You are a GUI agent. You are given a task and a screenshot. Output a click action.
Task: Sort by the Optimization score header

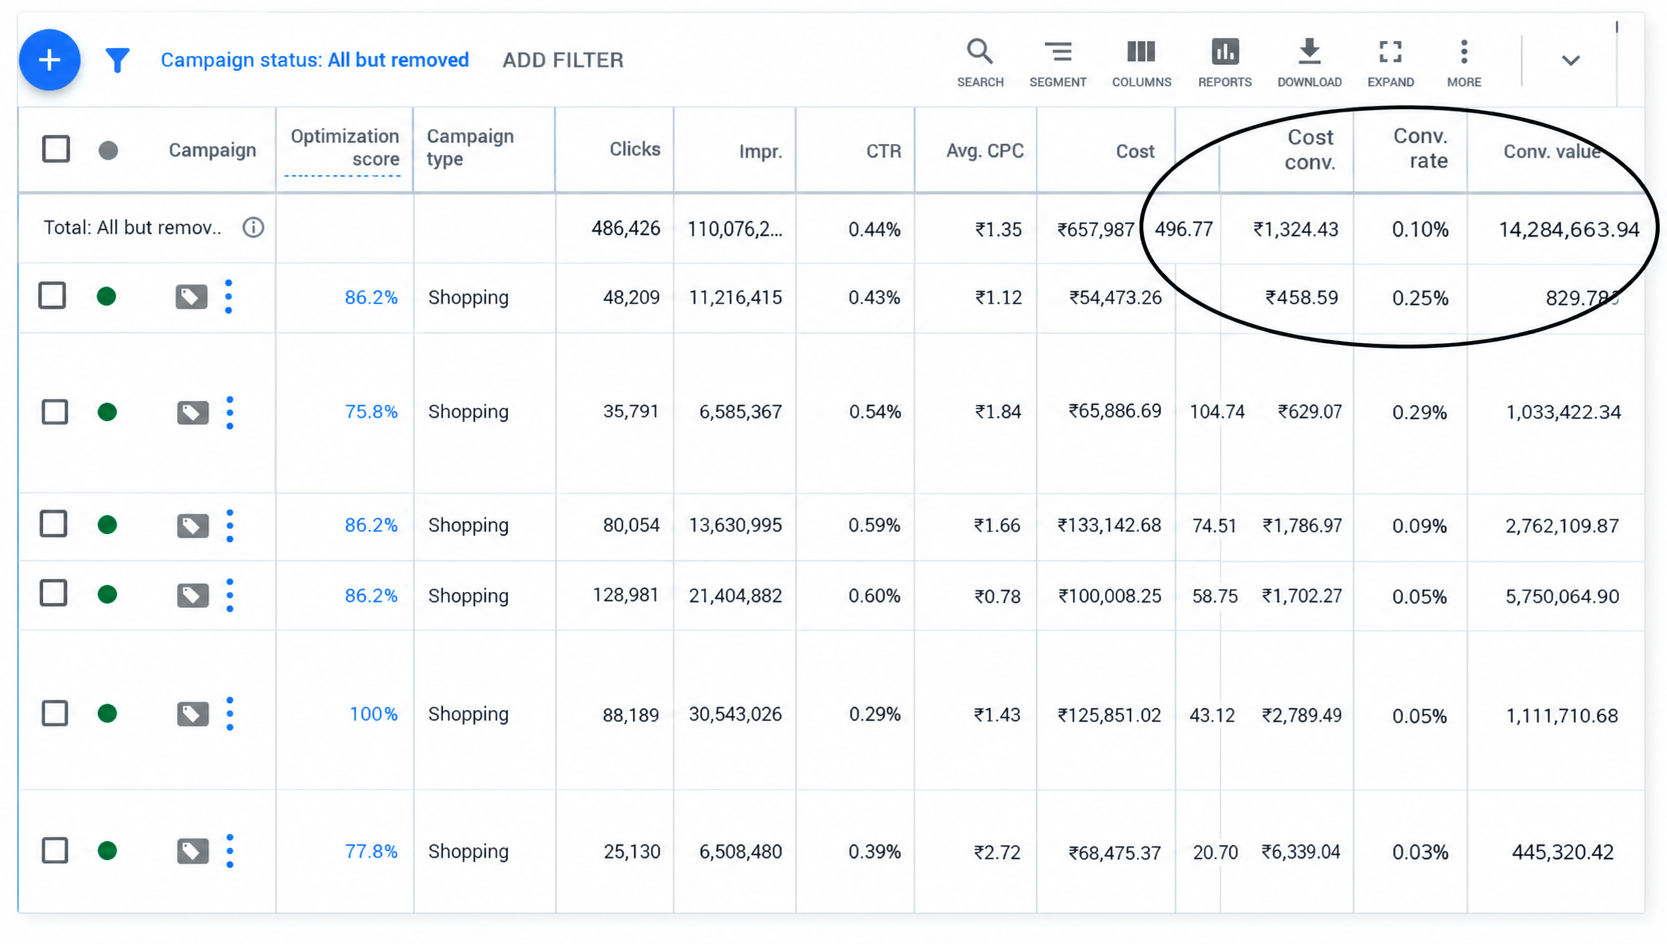(344, 148)
